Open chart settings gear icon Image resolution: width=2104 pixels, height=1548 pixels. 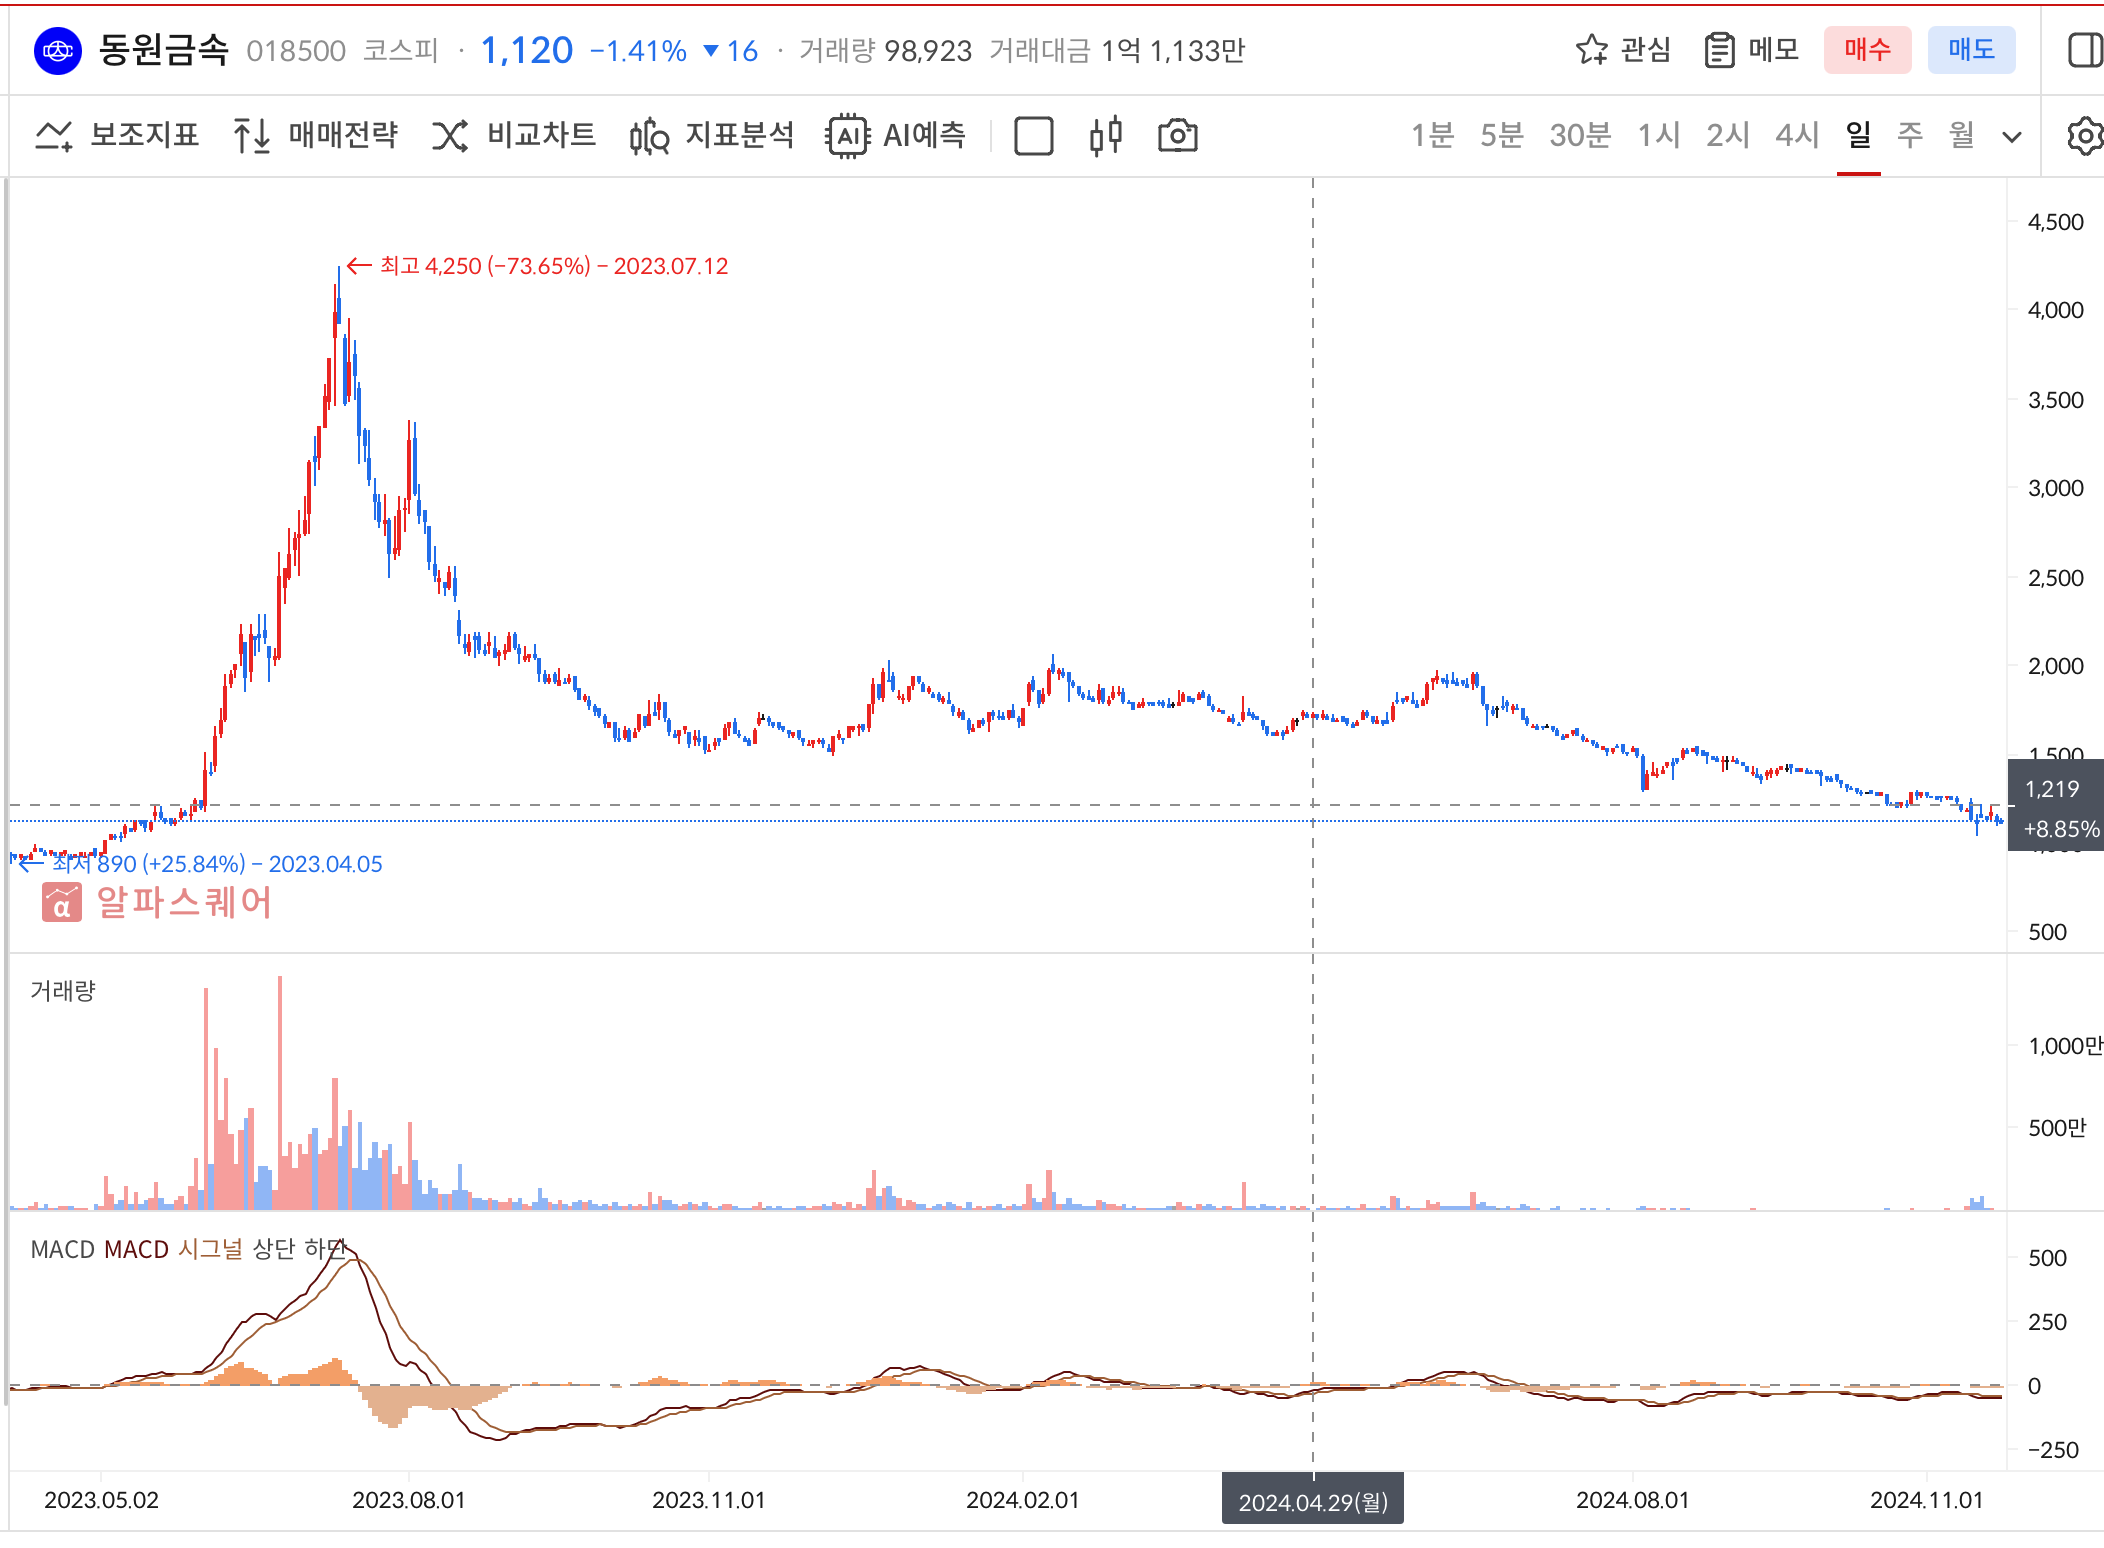point(2086,136)
